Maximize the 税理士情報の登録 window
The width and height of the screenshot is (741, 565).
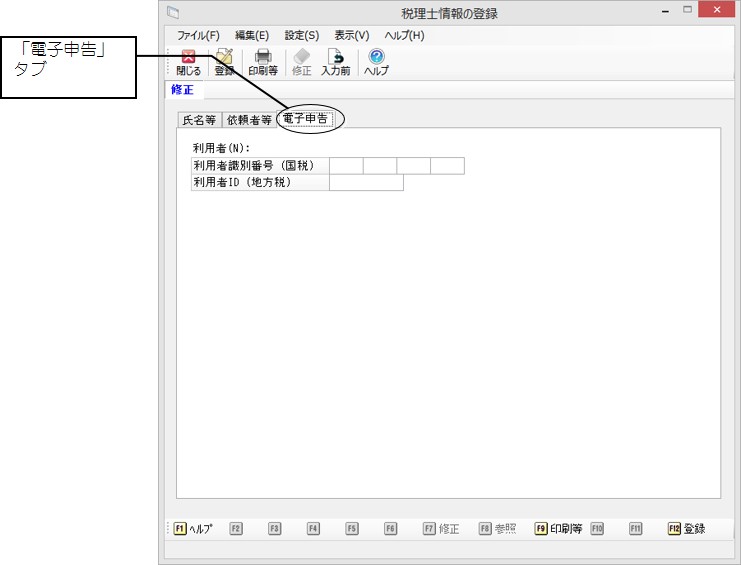tap(687, 11)
